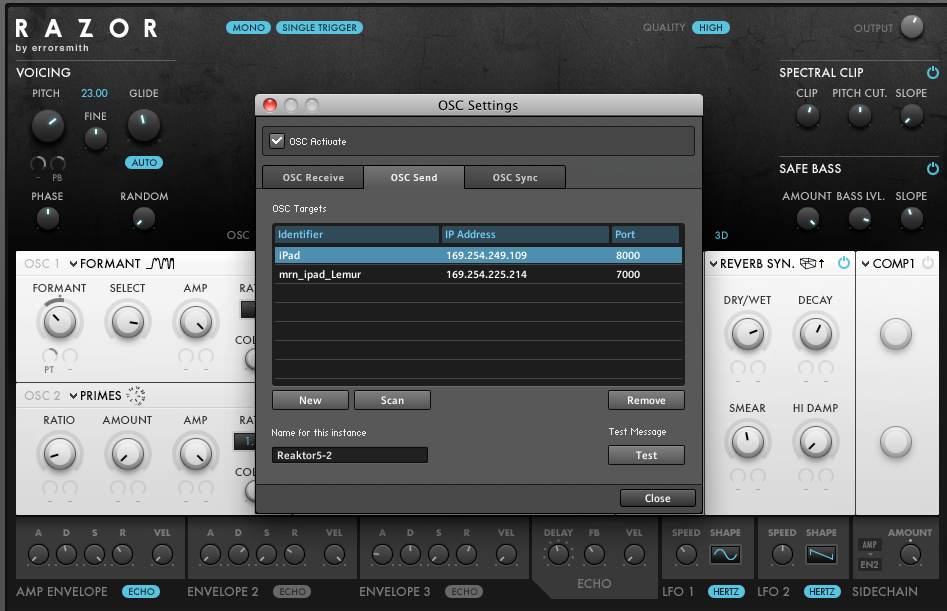Click the Reverb Syn power icon
Screen dimensions: 947x611
tap(843, 264)
